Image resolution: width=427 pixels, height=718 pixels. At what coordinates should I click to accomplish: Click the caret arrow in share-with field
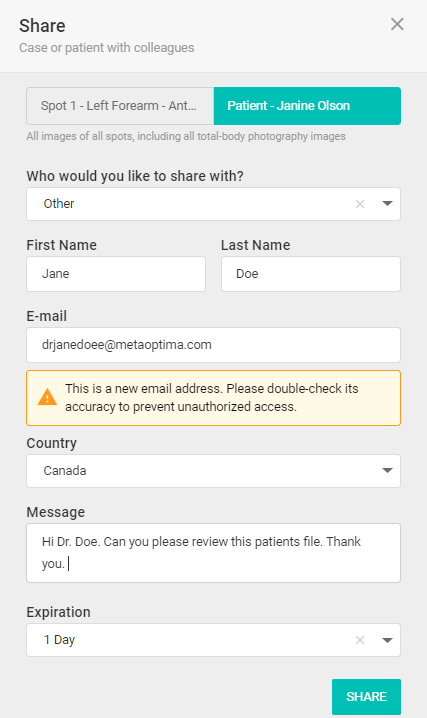[387, 204]
